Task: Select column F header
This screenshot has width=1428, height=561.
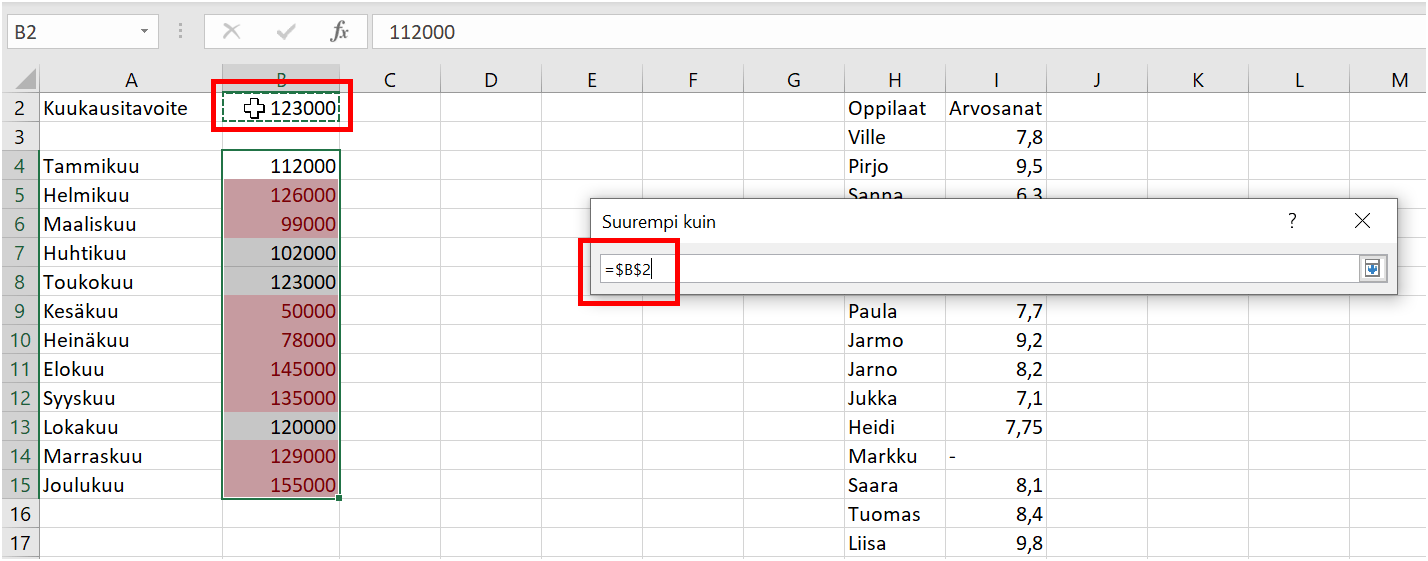Action: pyautogui.click(x=692, y=81)
